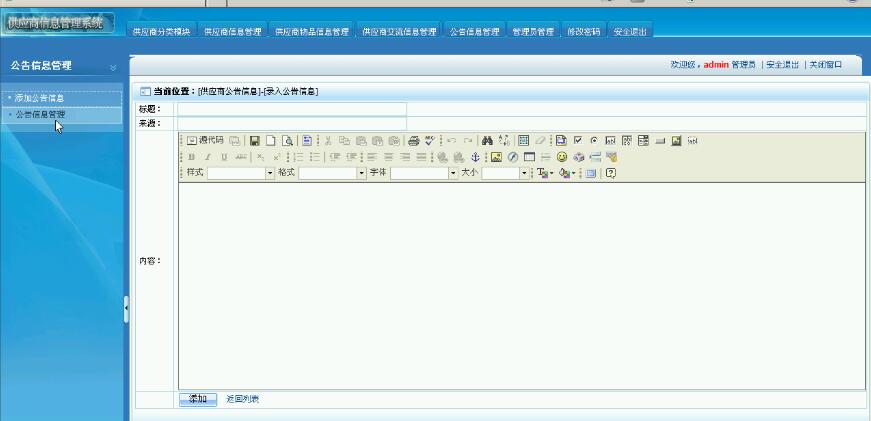Open the 字体 font dropdown

tap(424, 173)
